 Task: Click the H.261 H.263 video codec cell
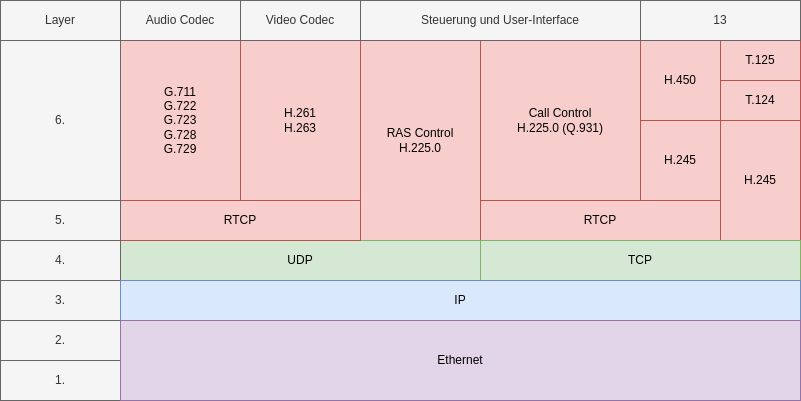tap(300, 120)
